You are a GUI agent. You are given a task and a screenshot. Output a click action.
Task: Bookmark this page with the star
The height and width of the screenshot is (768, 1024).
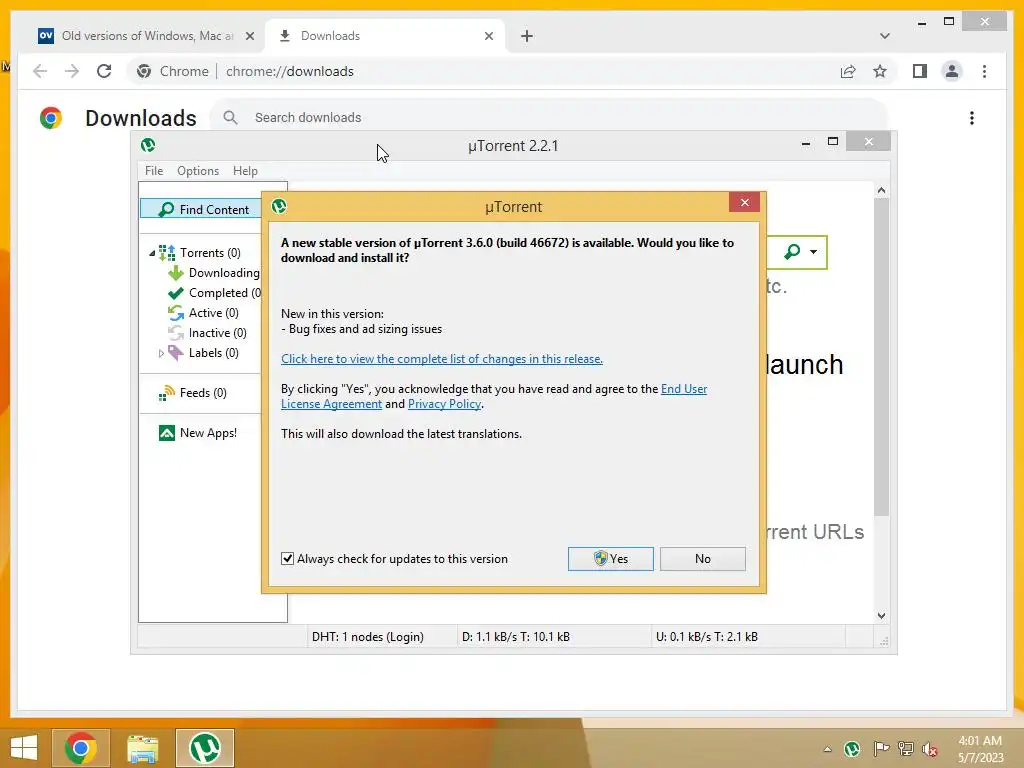(880, 71)
